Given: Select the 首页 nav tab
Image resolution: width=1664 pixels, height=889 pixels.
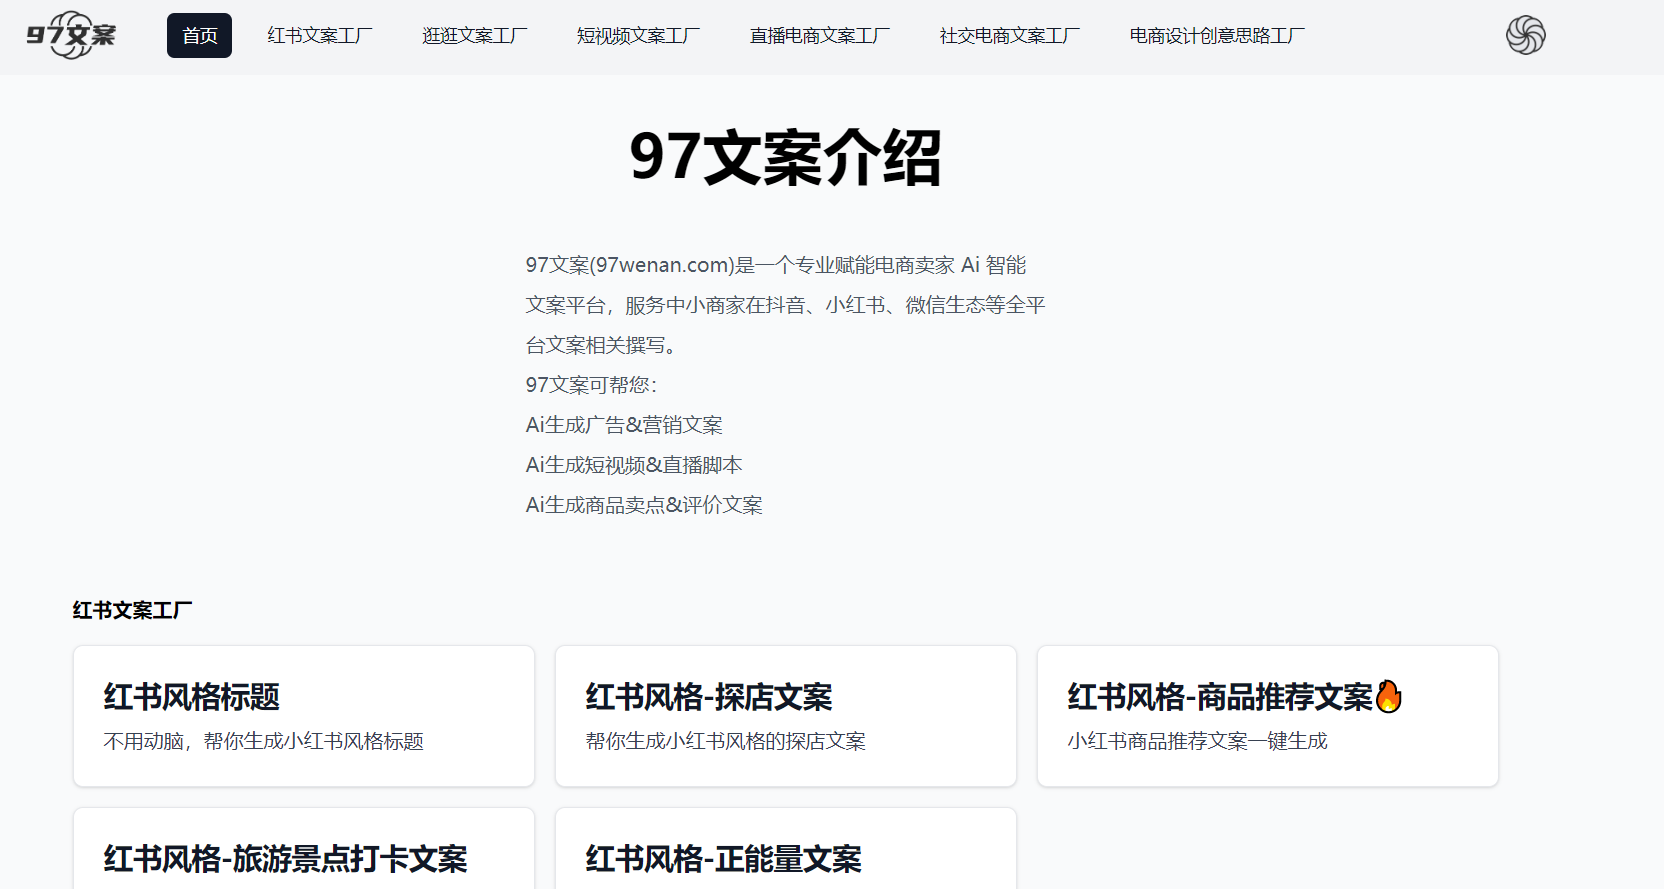Looking at the screenshot, I should pos(199,36).
